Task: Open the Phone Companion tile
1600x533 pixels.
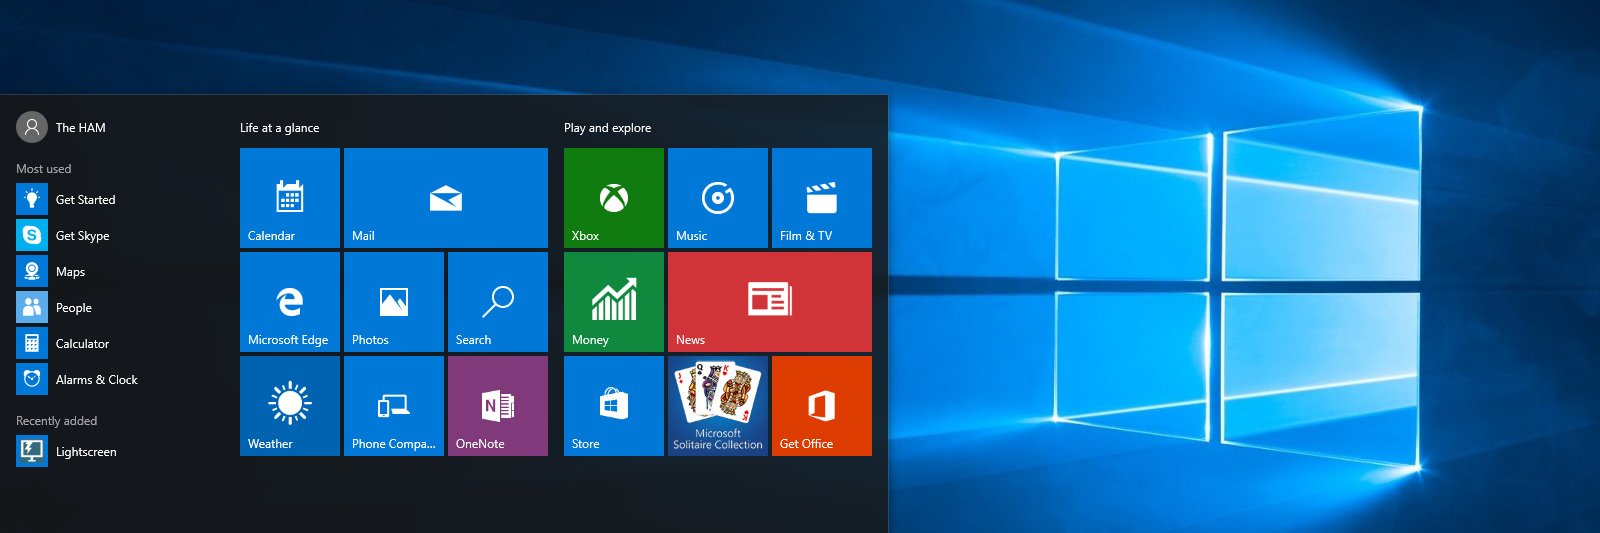Action: pyautogui.click(x=394, y=406)
